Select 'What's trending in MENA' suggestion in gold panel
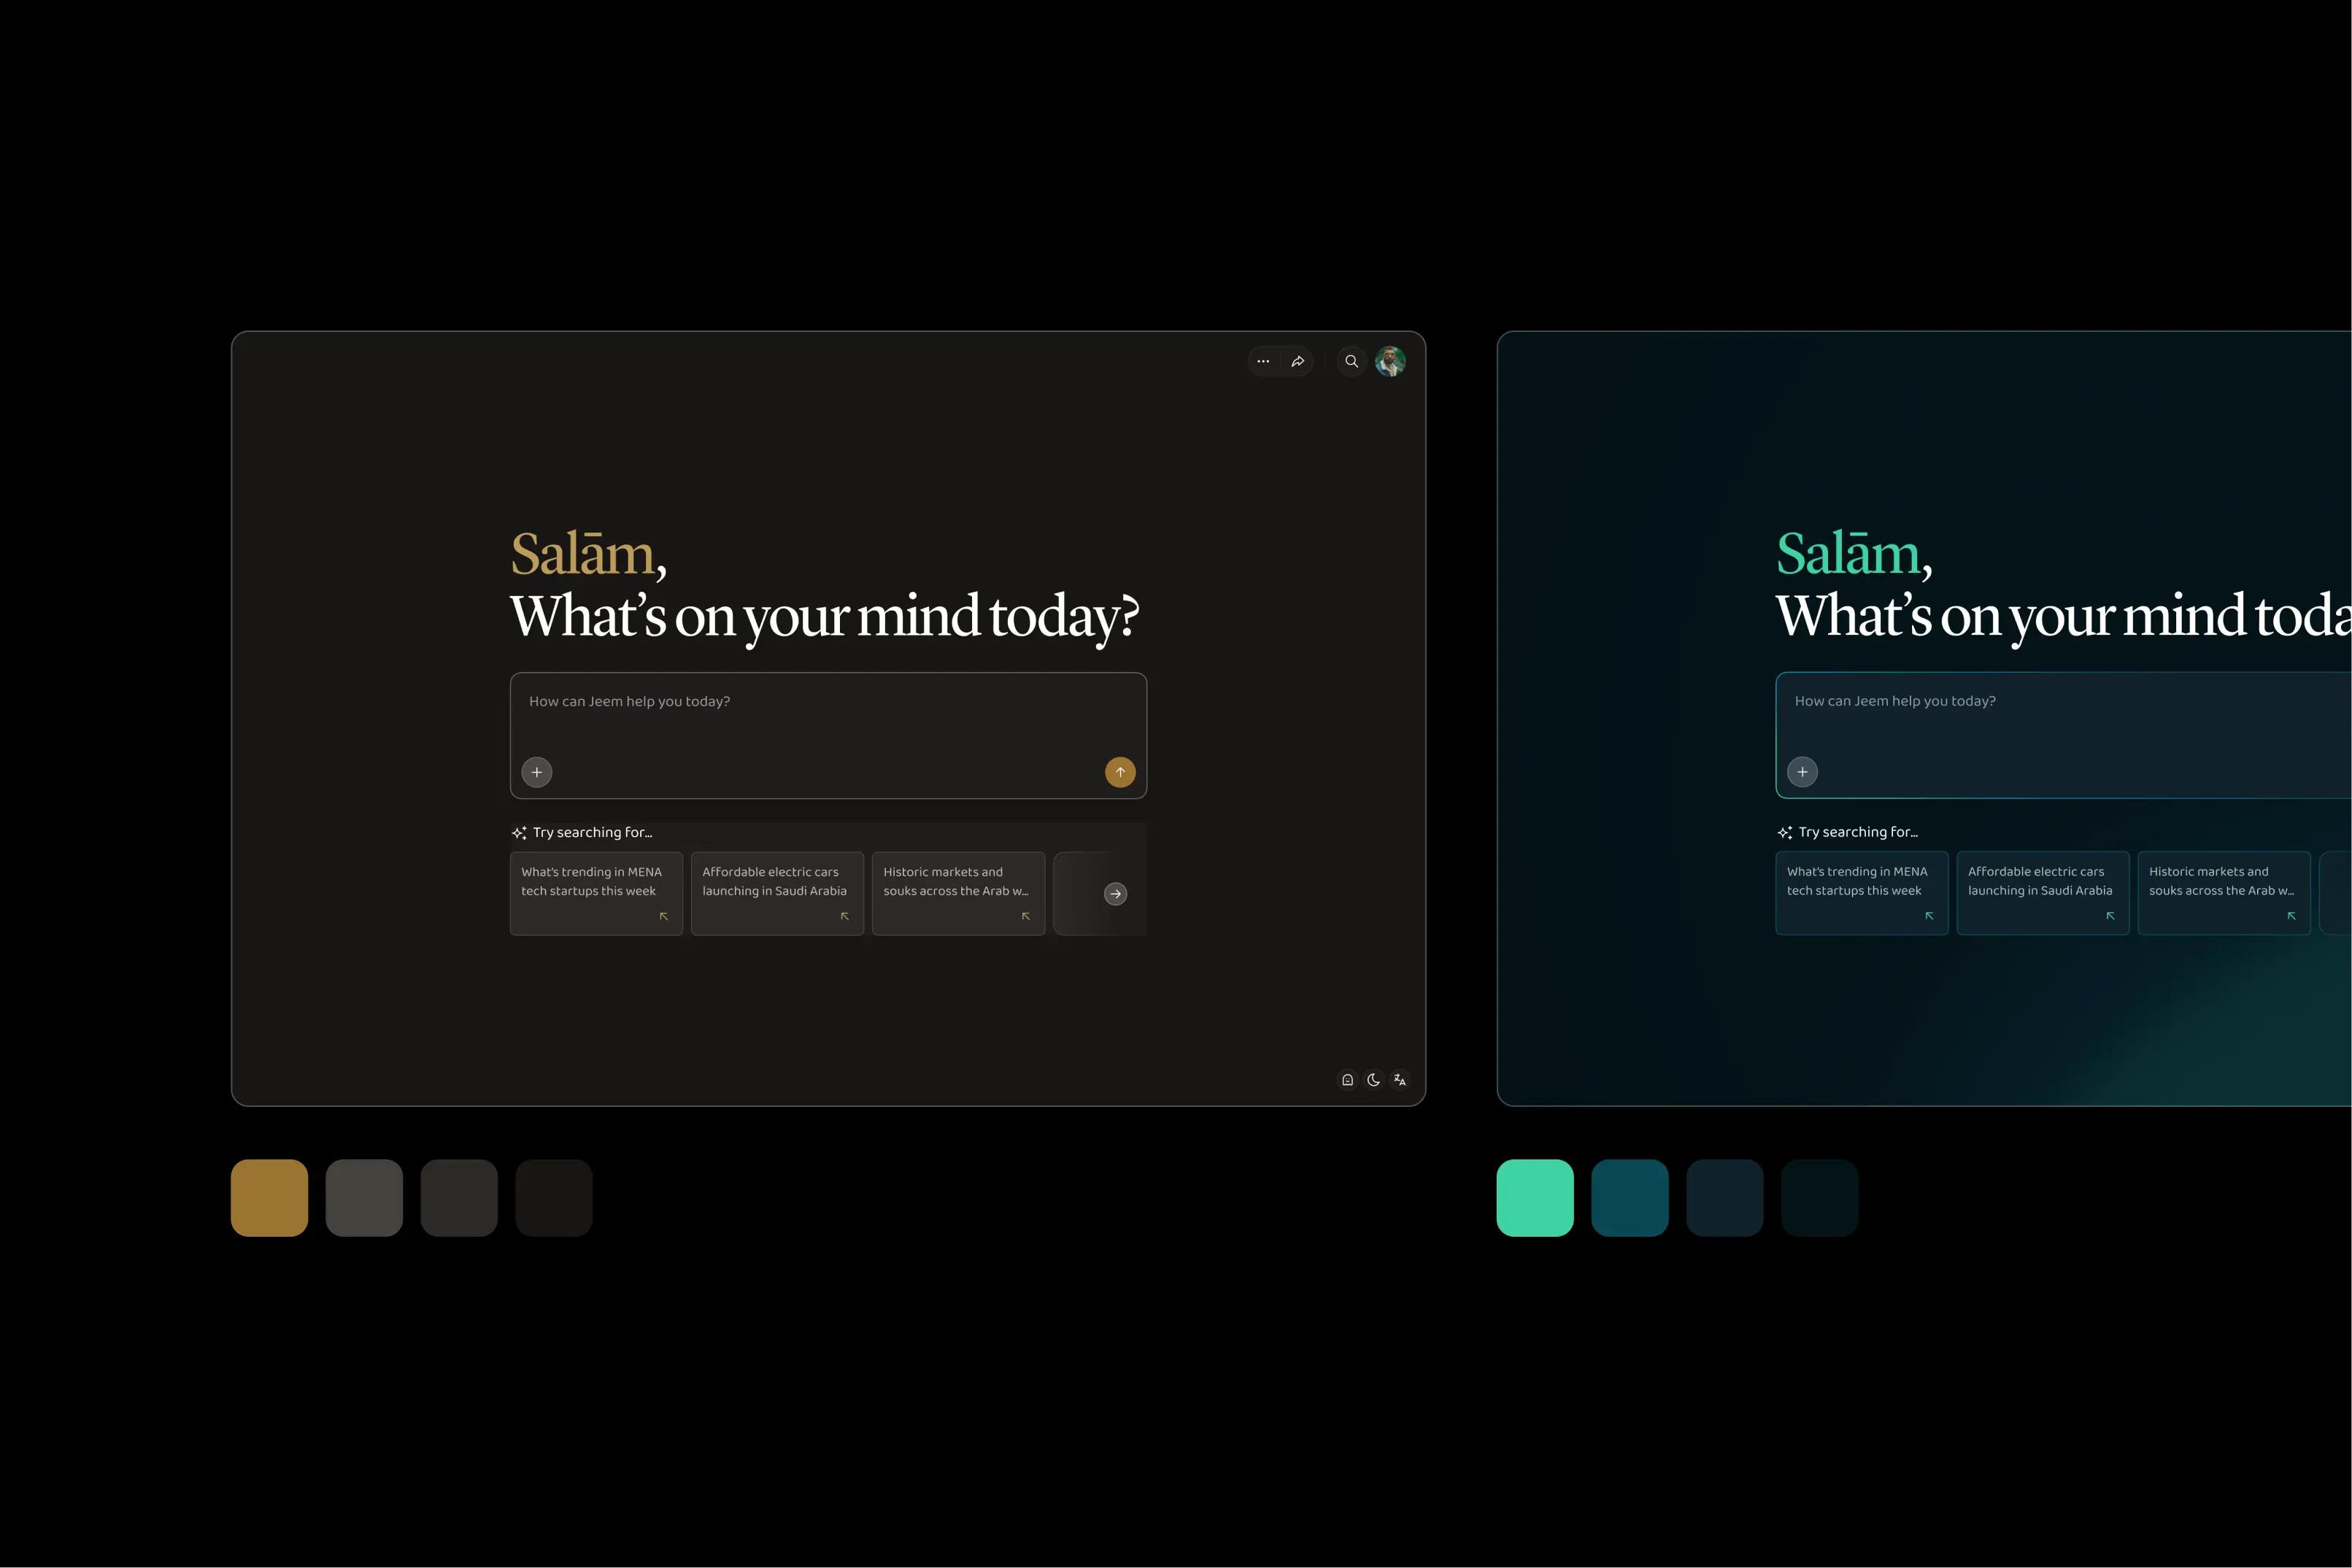The height and width of the screenshot is (1568, 2352). [x=596, y=893]
